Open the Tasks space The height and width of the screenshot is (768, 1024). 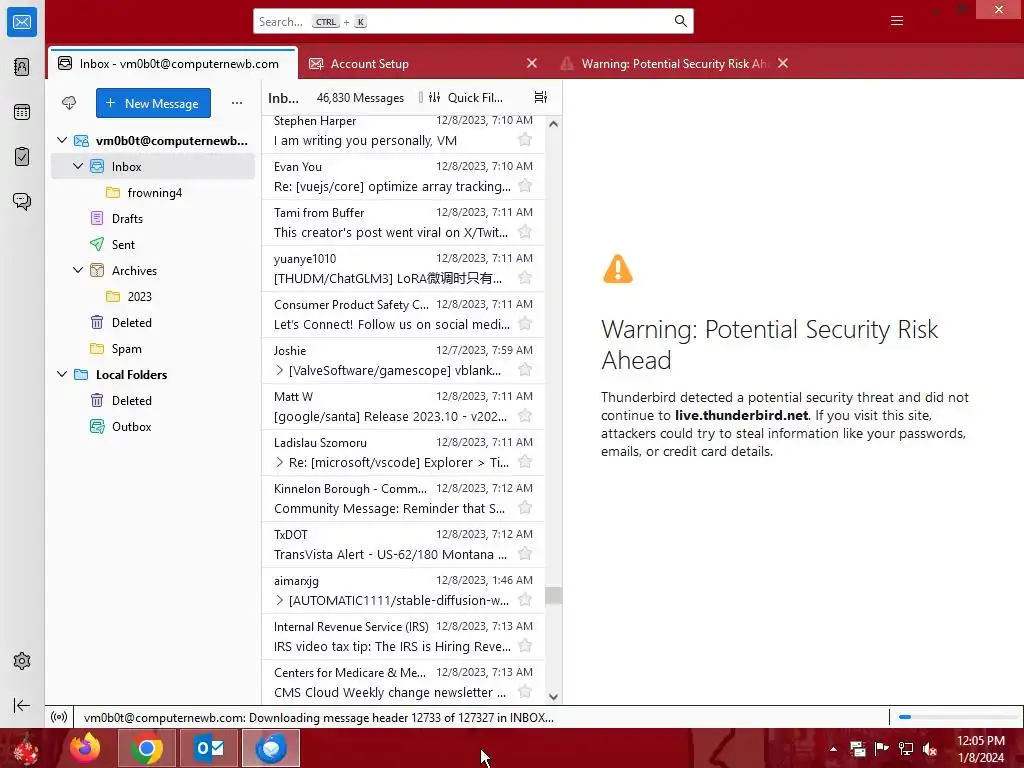click(22, 157)
